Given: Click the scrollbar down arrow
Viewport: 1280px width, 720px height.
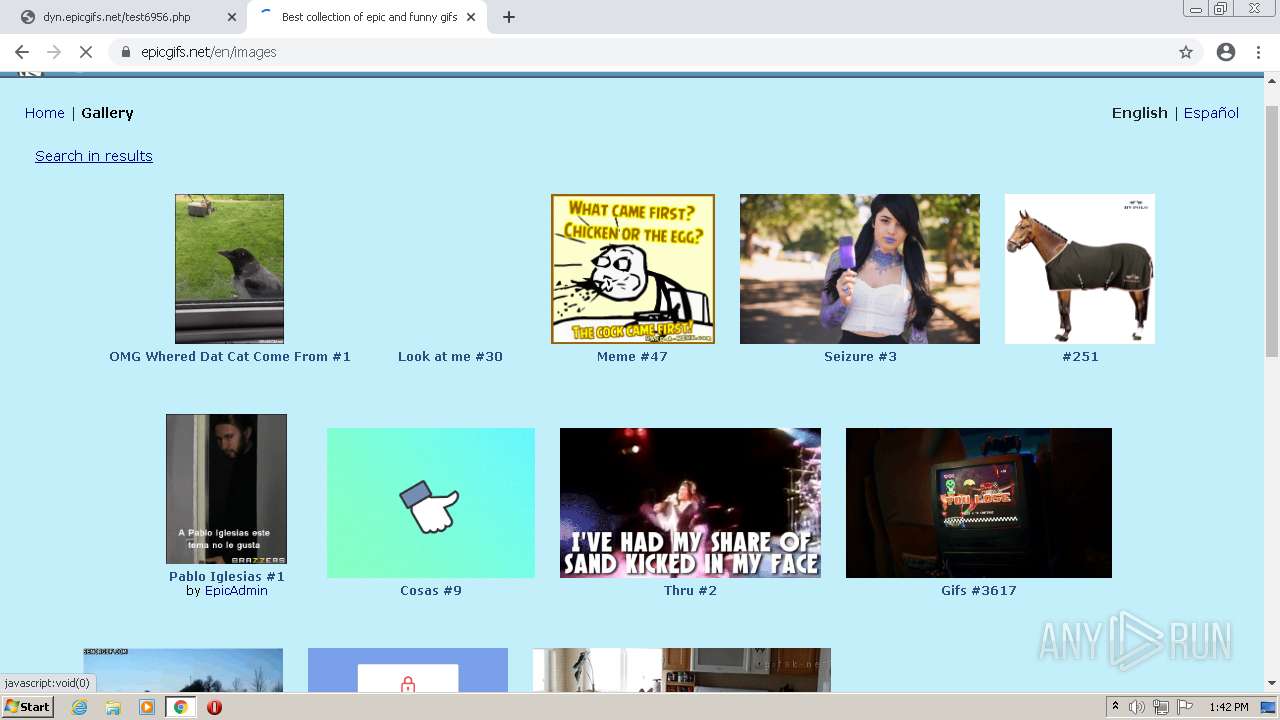Looking at the screenshot, I should (1272, 684).
